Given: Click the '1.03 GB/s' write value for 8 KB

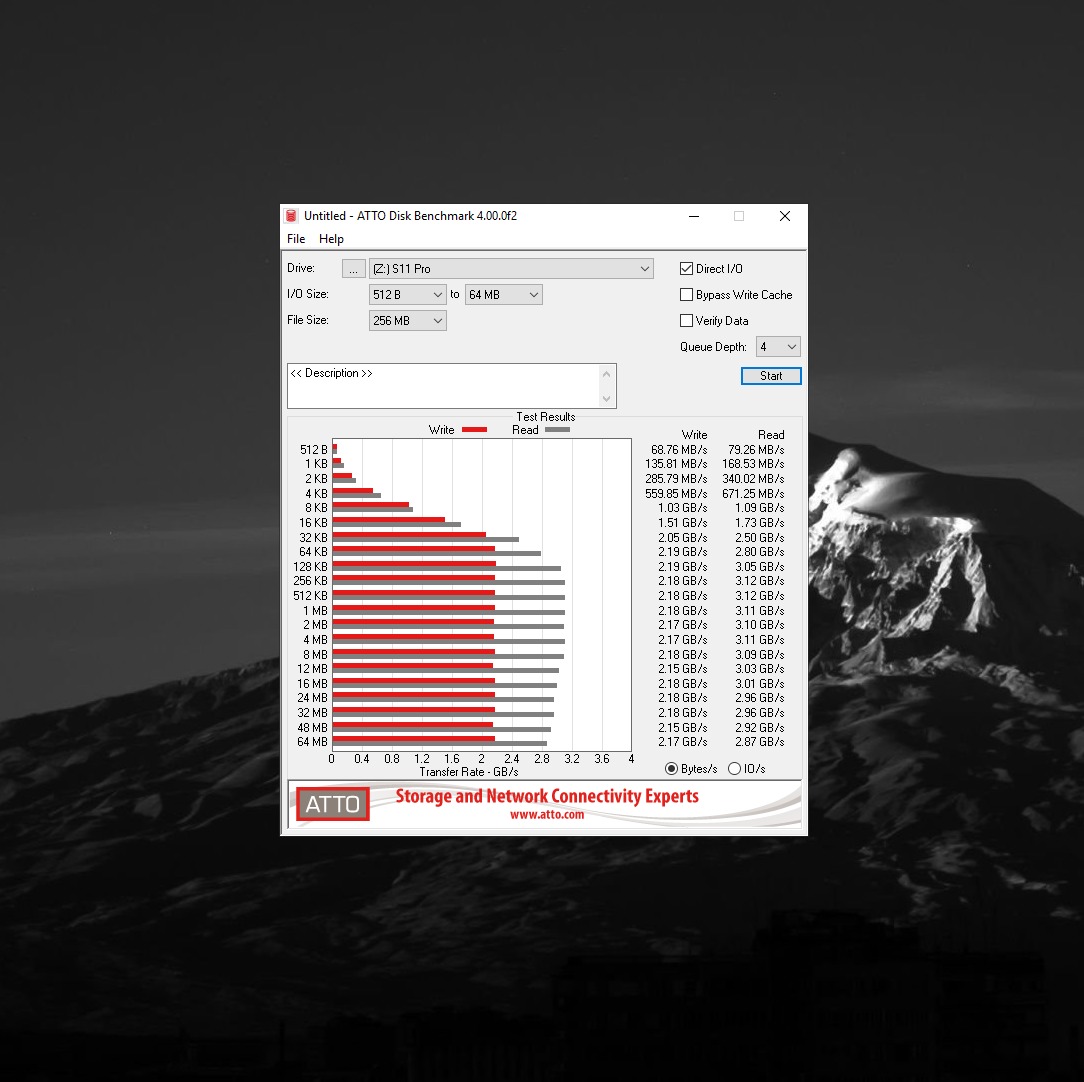Looking at the screenshot, I should tap(682, 507).
